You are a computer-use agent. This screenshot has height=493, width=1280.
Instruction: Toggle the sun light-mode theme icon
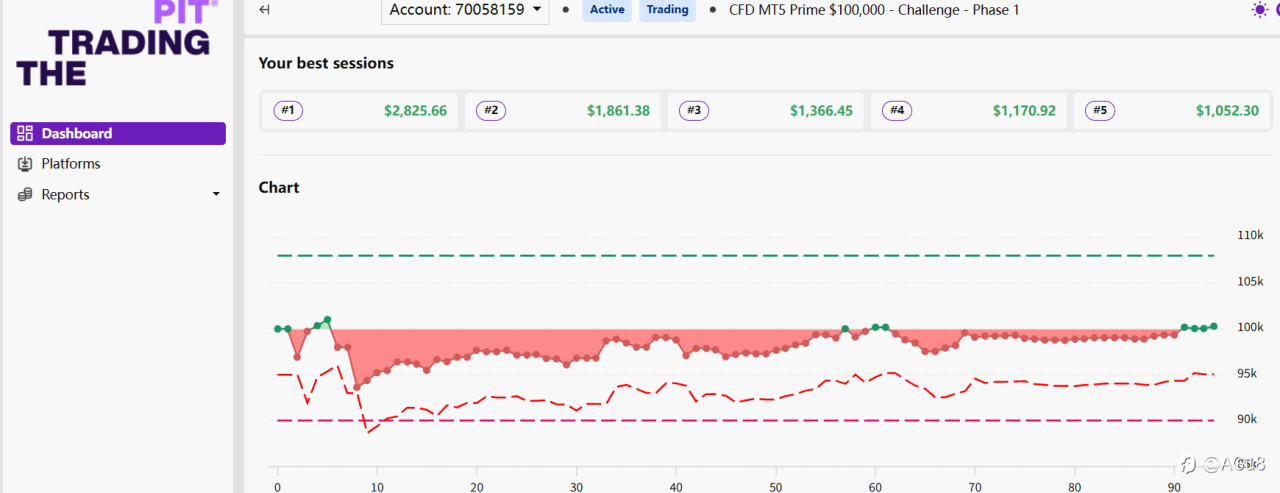[x=1259, y=10]
